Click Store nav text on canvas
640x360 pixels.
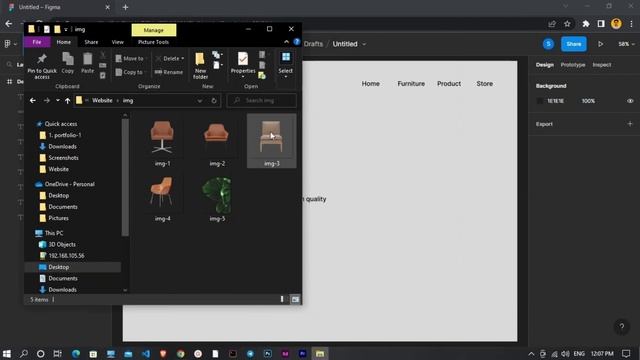click(x=484, y=83)
